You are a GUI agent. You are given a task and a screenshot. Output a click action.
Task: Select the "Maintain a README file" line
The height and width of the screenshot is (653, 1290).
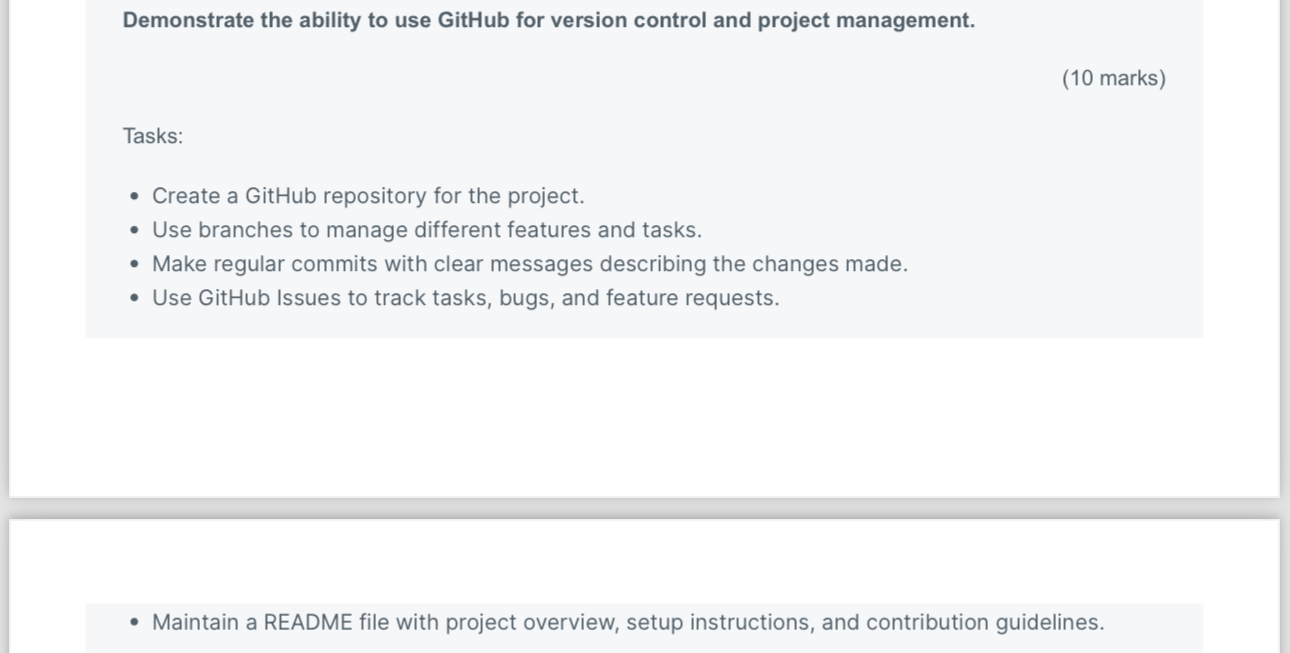[x=628, y=622]
